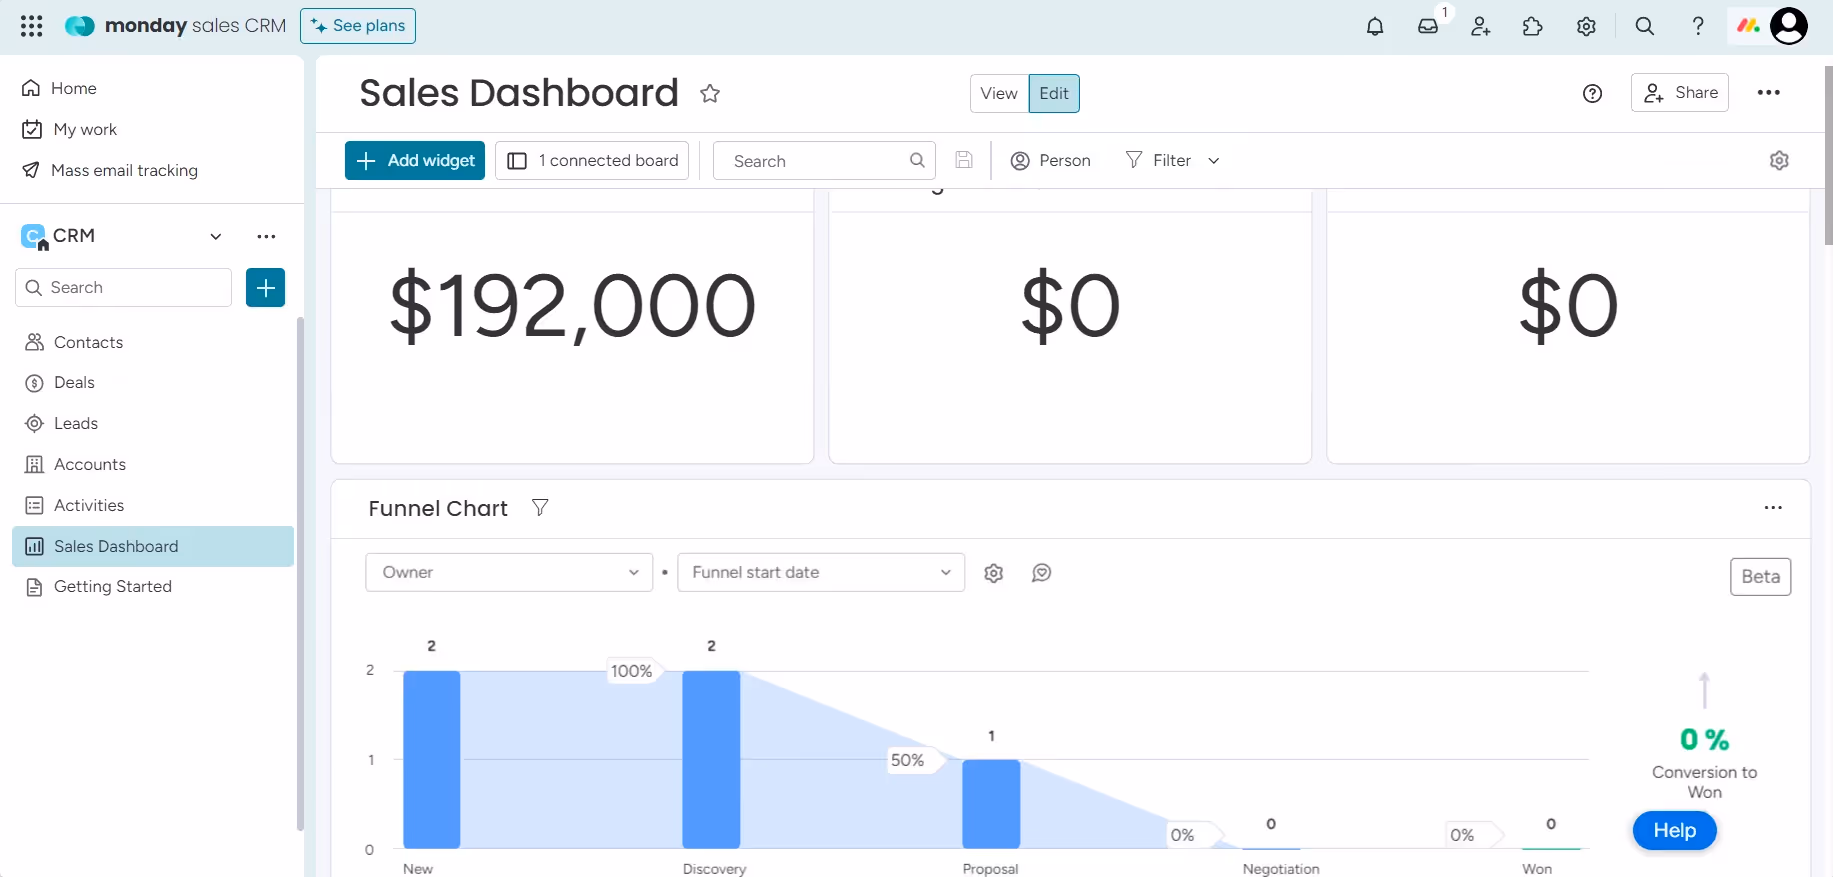Screen dimensions: 1833x877
Task: Click the search field magnifier icon
Action: pos(917,160)
